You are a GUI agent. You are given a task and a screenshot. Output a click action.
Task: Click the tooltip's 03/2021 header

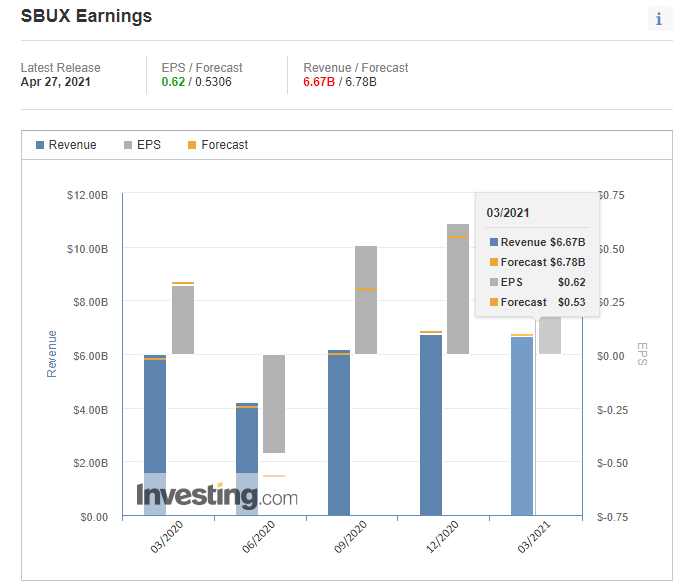pyautogui.click(x=508, y=213)
